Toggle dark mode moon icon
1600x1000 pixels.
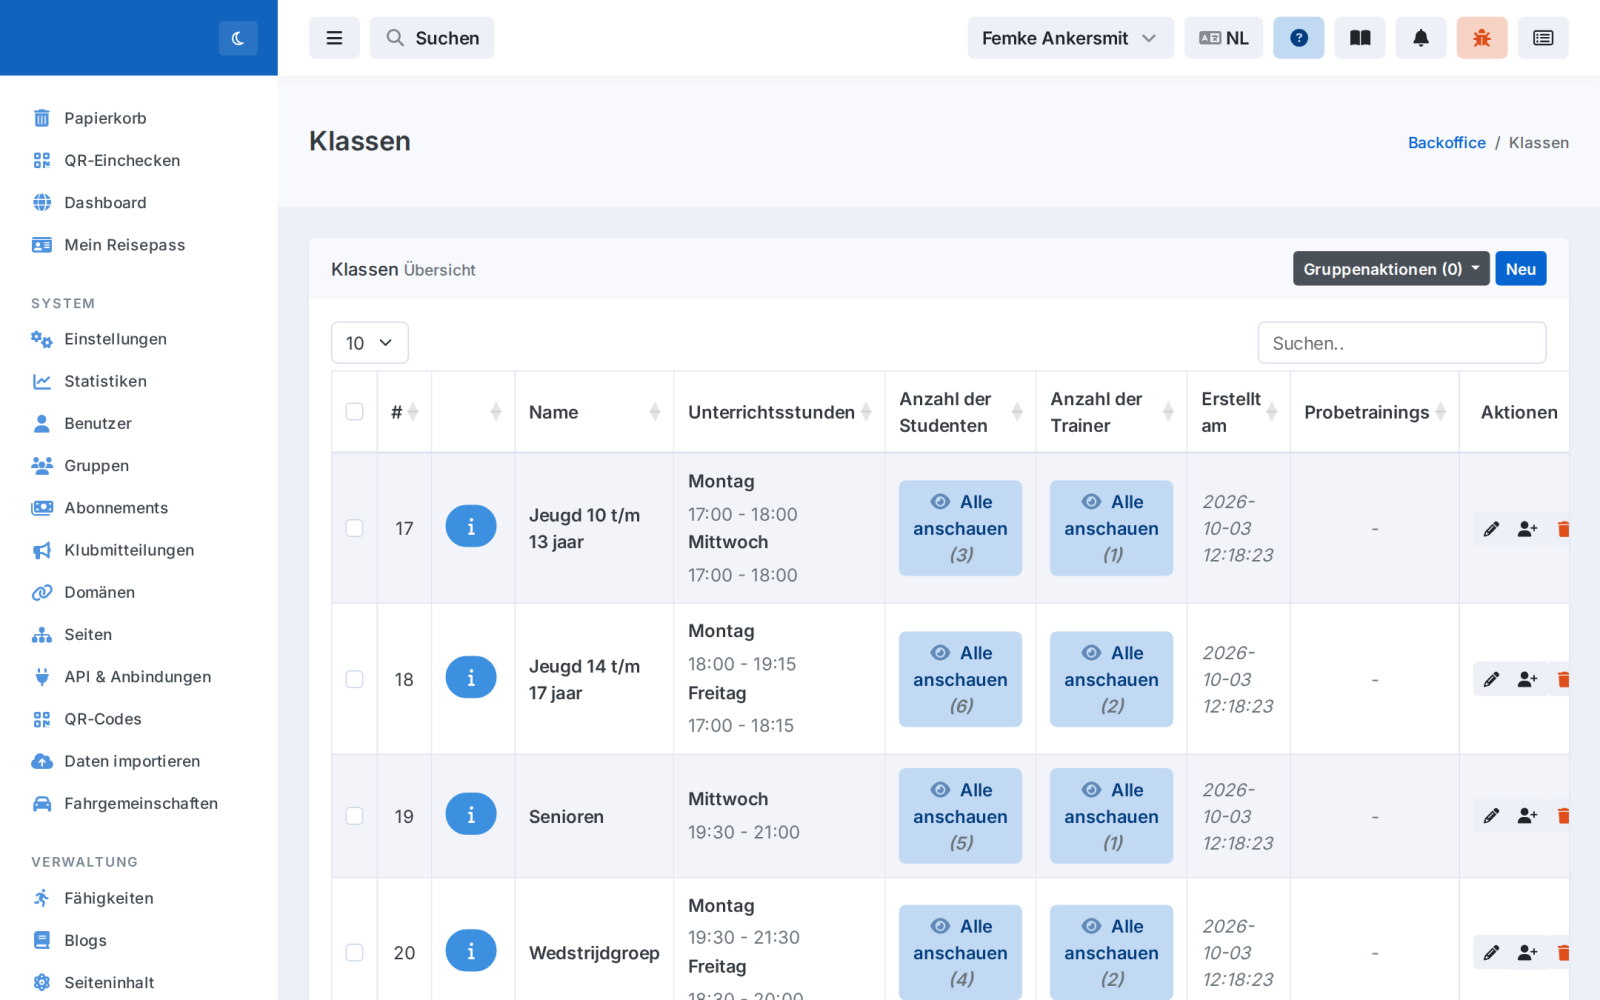tap(238, 38)
